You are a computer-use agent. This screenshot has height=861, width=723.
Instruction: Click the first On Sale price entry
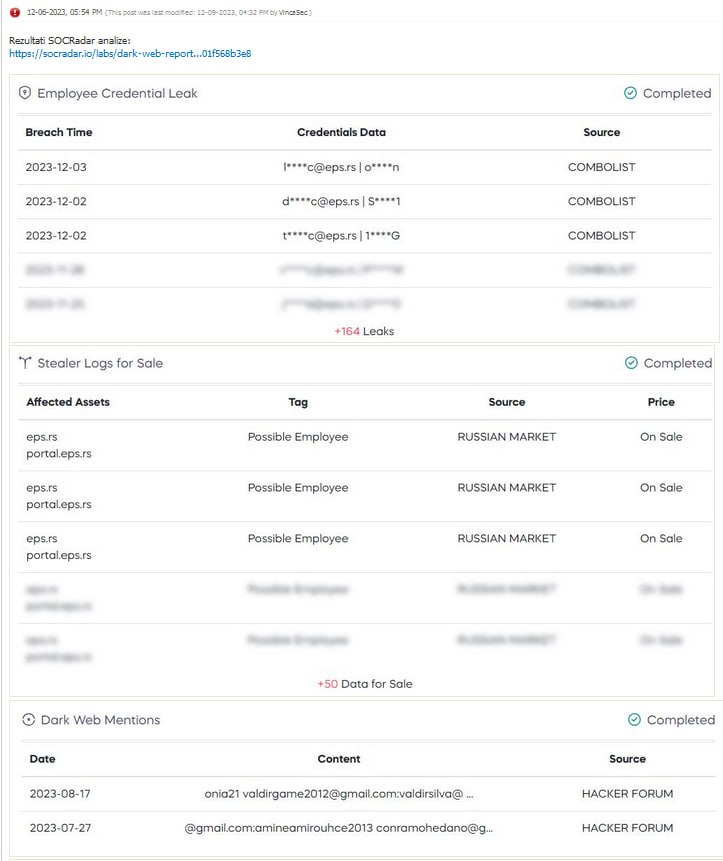[661, 437]
